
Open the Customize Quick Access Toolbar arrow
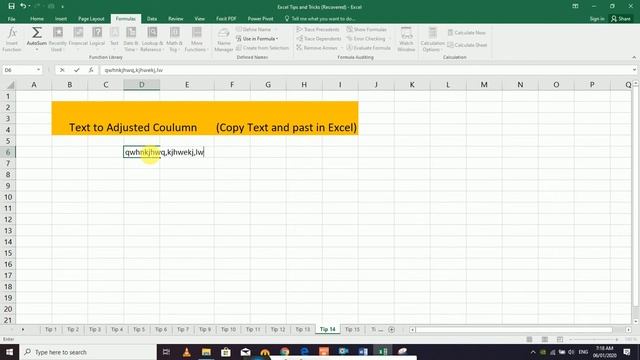pyautogui.click(x=62, y=7)
